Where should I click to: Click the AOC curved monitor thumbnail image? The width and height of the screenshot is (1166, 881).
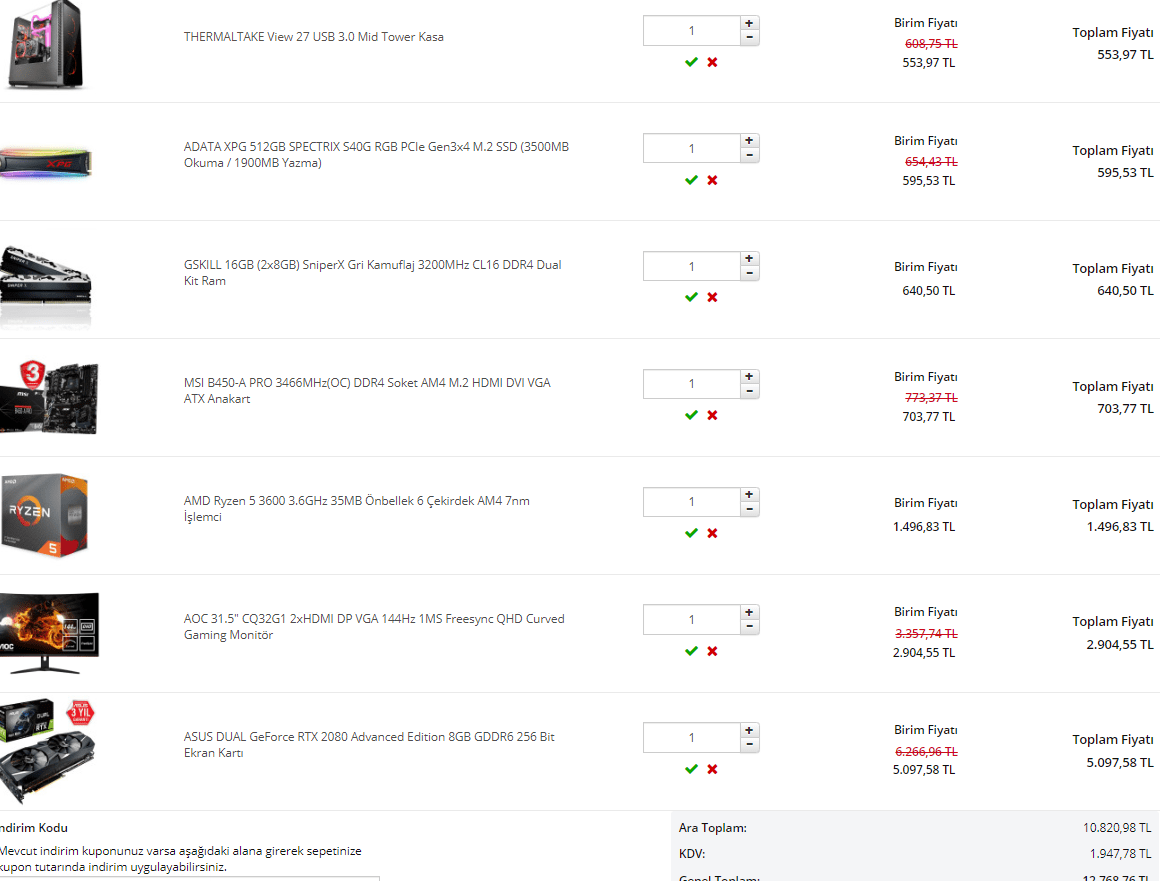50,632
